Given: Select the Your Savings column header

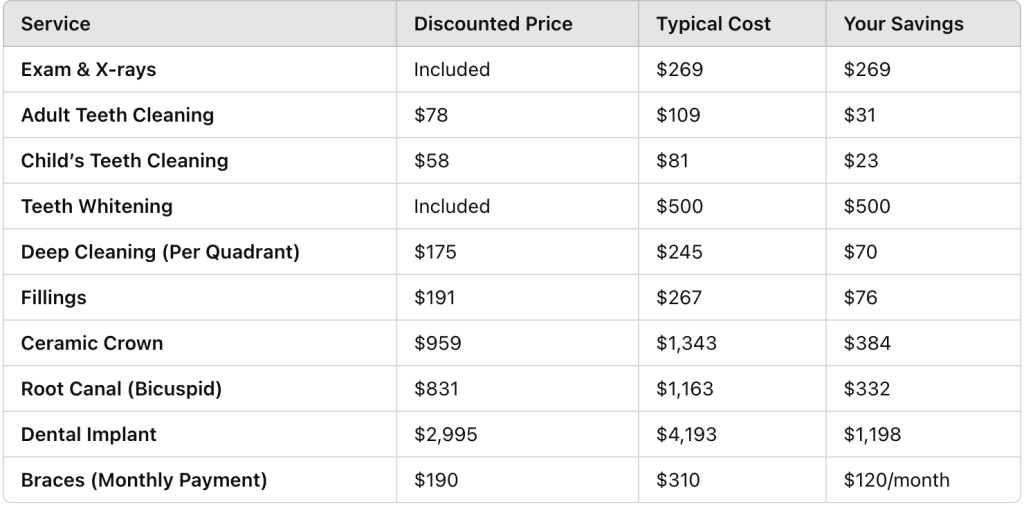Looking at the screenshot, I should coord(903,24).
